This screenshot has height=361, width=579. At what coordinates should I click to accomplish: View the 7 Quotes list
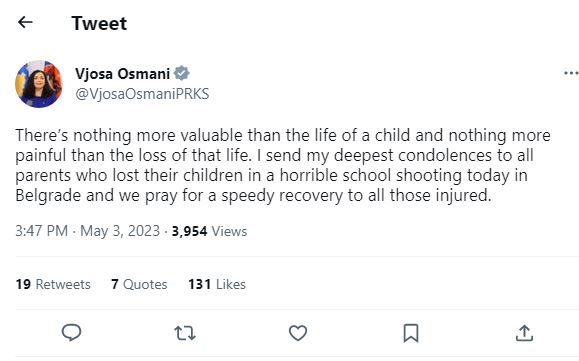coord(139,284)
